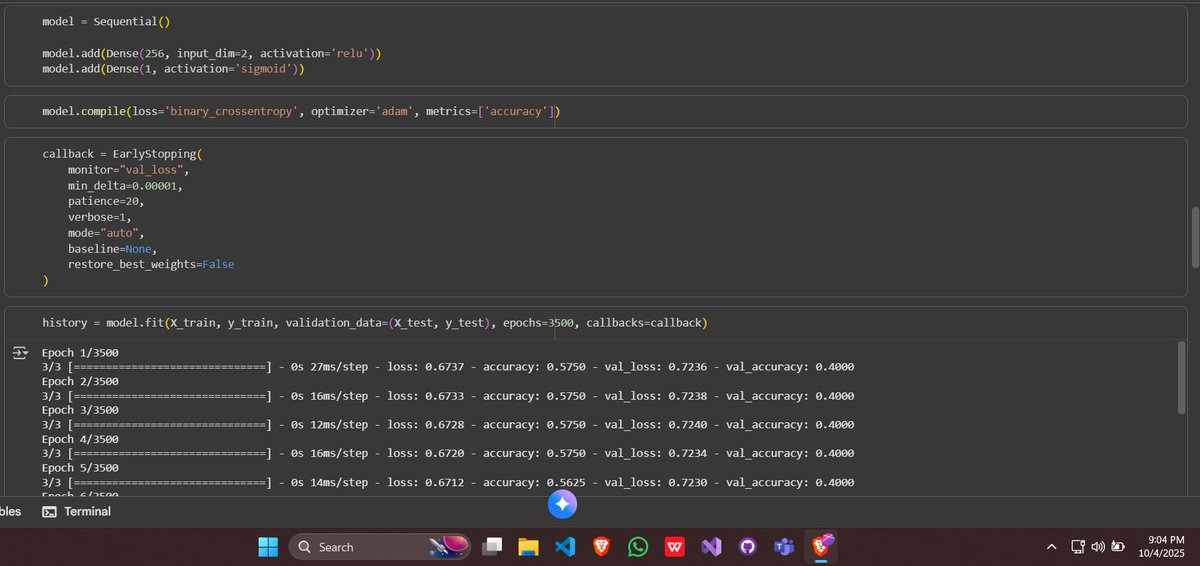The height and width of the screenshot is (566, 1200).
Task: Click the 'Epoch 5/3500' output text
Action: click(x=80, y=468)
